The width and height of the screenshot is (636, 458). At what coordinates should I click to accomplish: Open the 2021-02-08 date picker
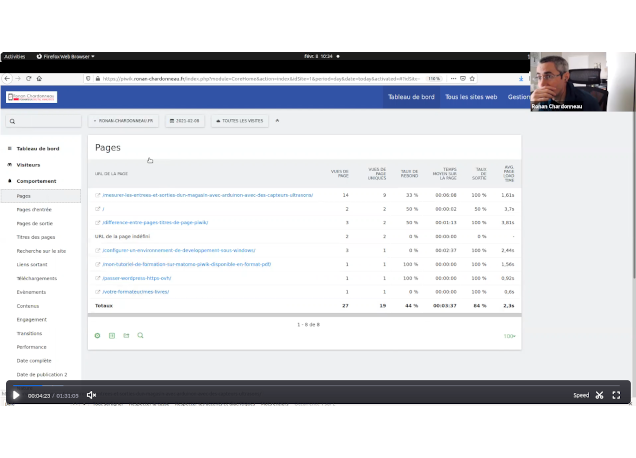(186, 121)
